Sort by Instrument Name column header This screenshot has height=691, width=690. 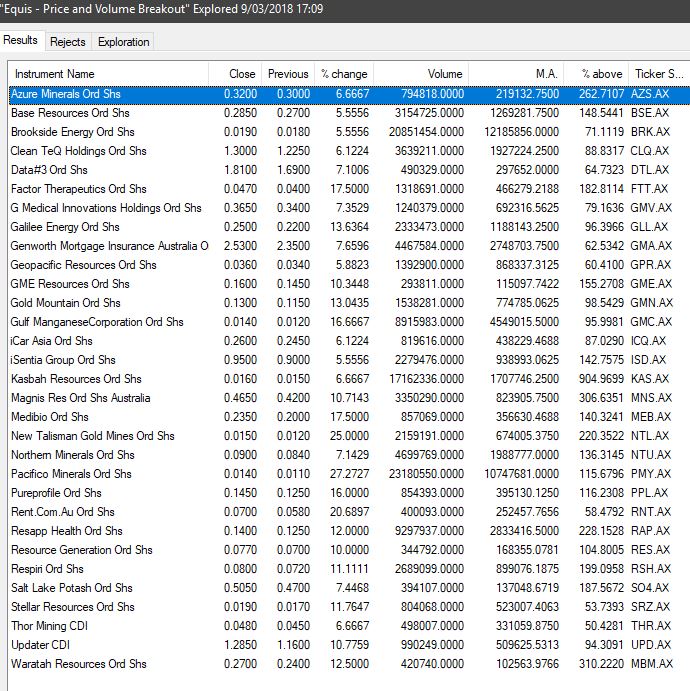click(x=108, y=74)
